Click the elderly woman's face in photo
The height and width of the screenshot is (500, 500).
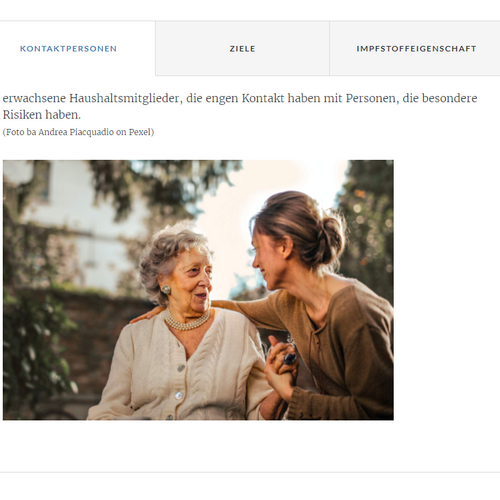click(x=192, y=278)
